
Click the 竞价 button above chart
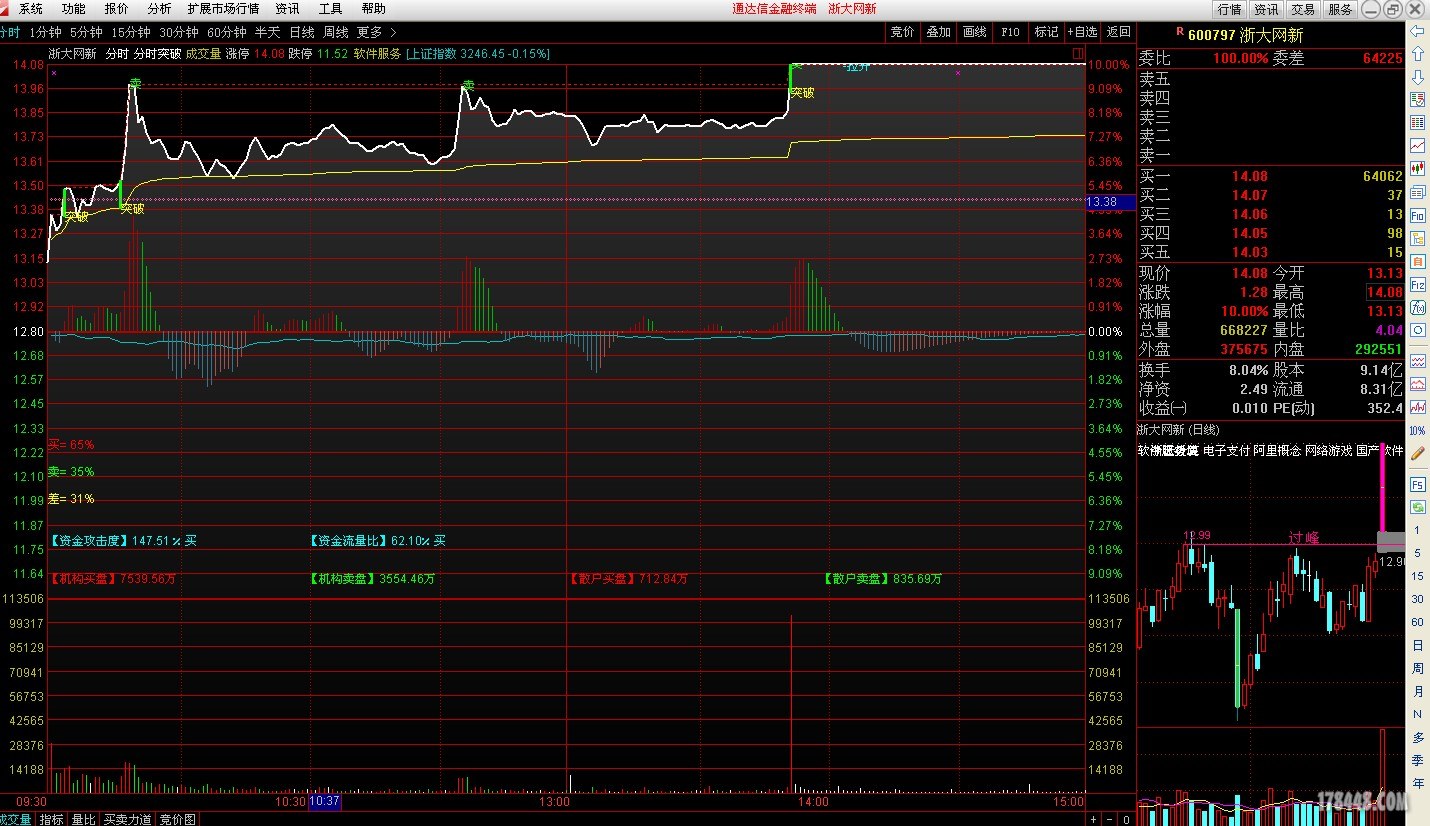(x=902, y=32)
